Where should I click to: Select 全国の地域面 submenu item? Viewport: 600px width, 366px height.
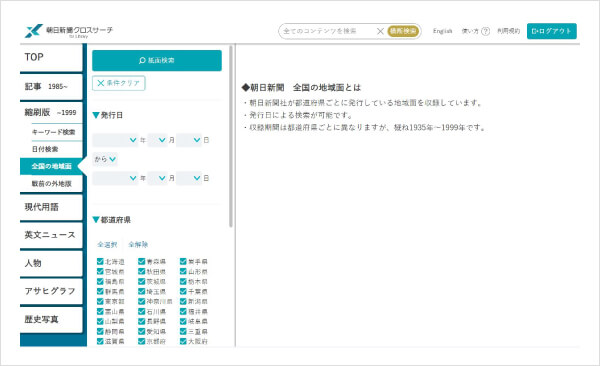(51, 166)
